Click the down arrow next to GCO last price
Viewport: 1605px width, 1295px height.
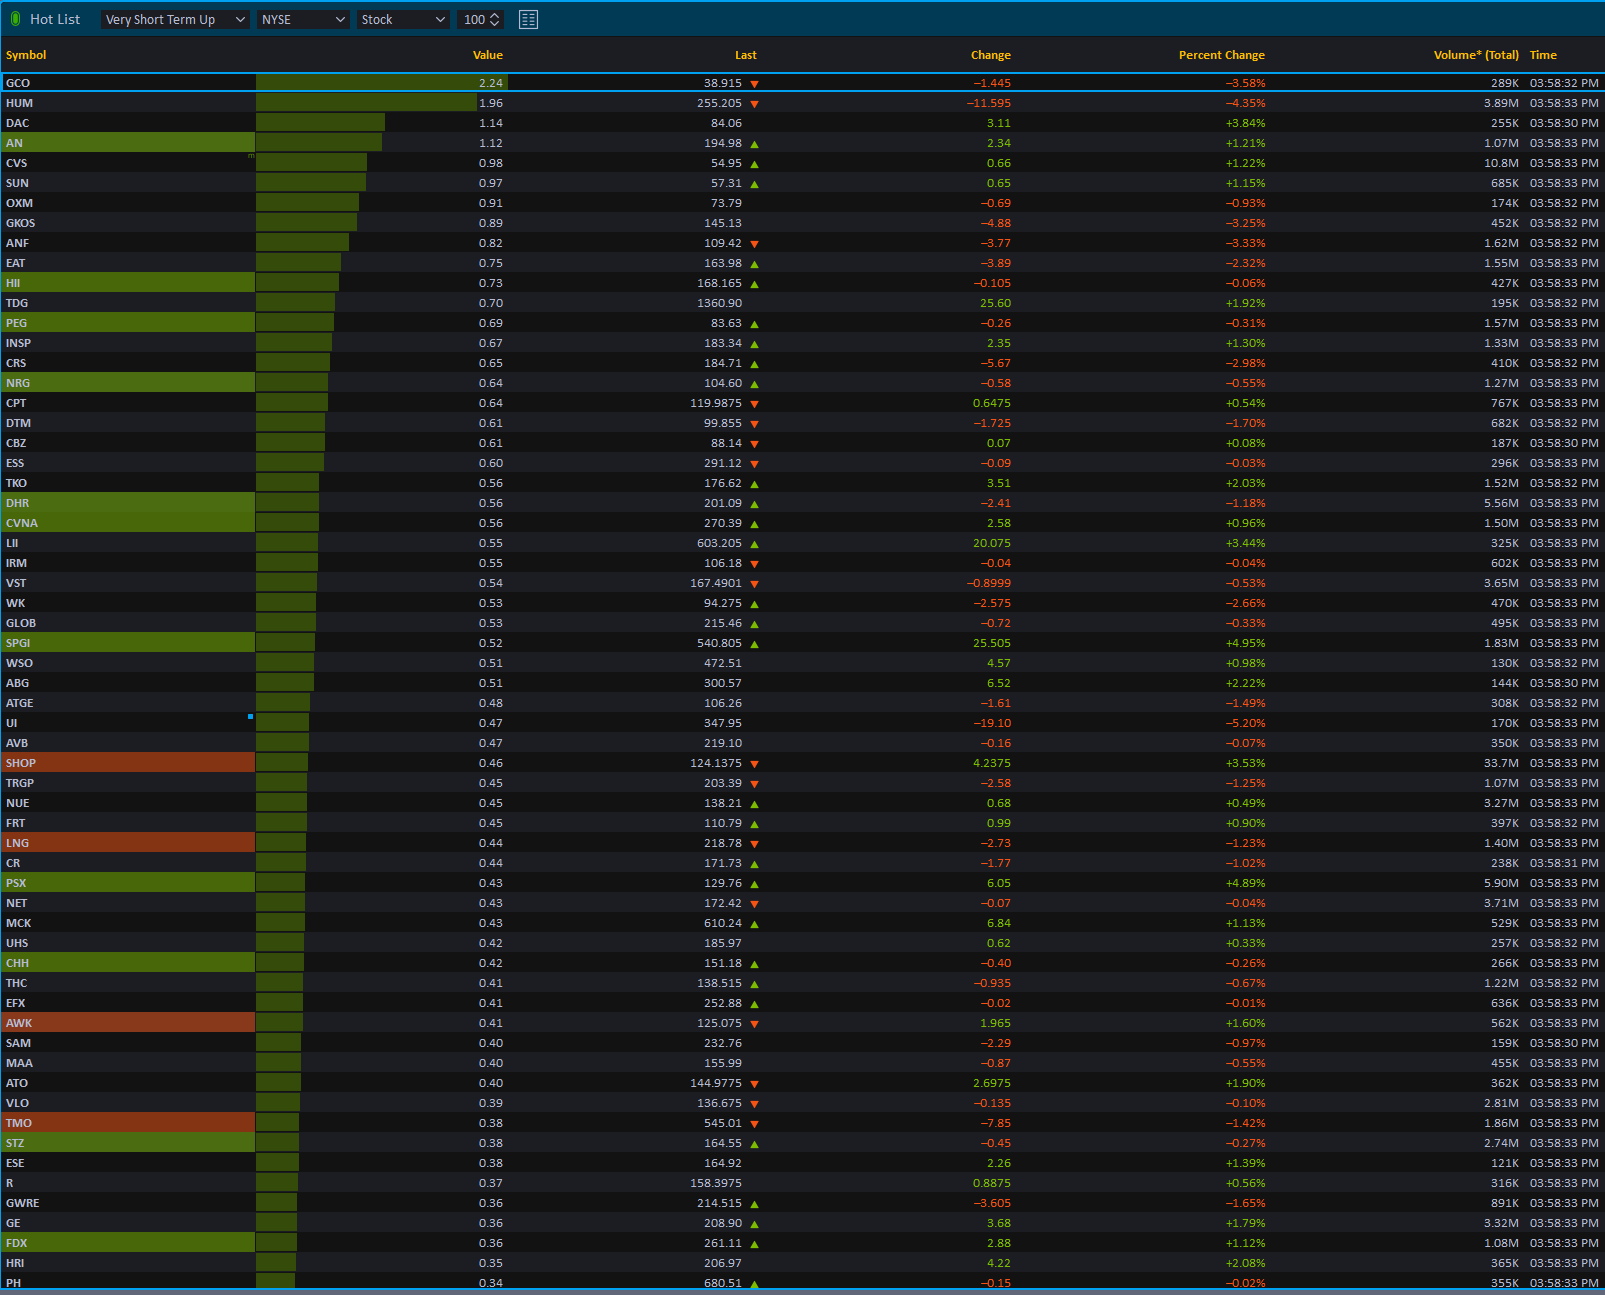[x=754, y=84]
